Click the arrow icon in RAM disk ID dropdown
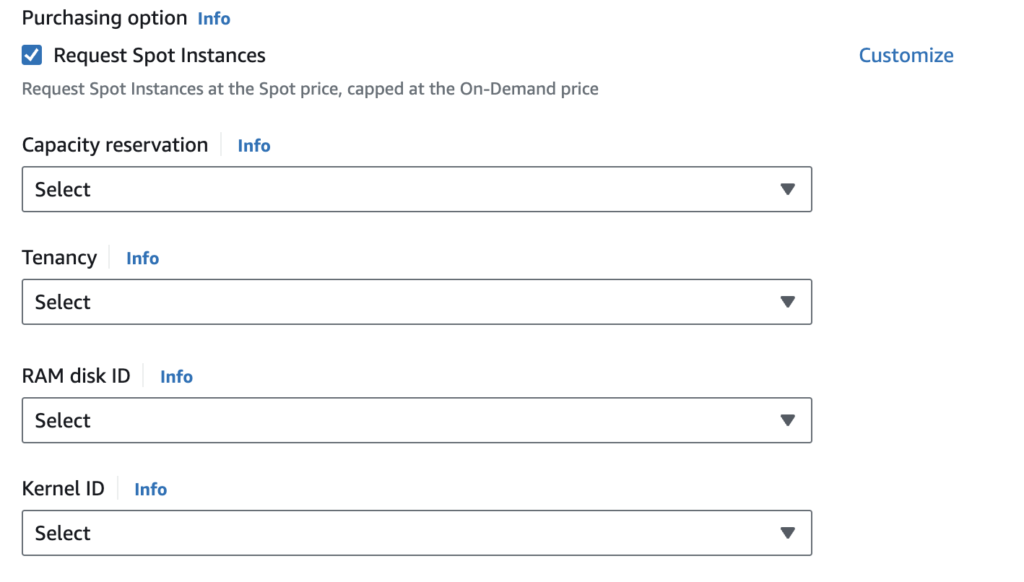This screenshot has width=1024, height=582. [x=787, y=420]
